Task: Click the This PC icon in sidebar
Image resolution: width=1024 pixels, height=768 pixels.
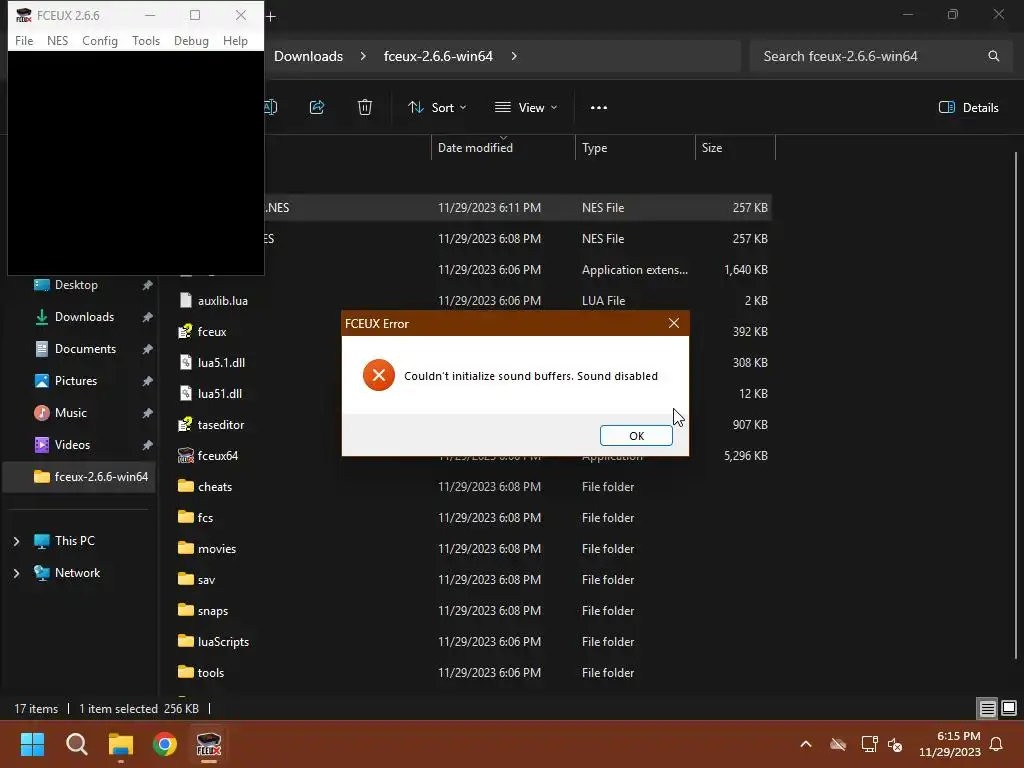Action: [x=42, y=541]
